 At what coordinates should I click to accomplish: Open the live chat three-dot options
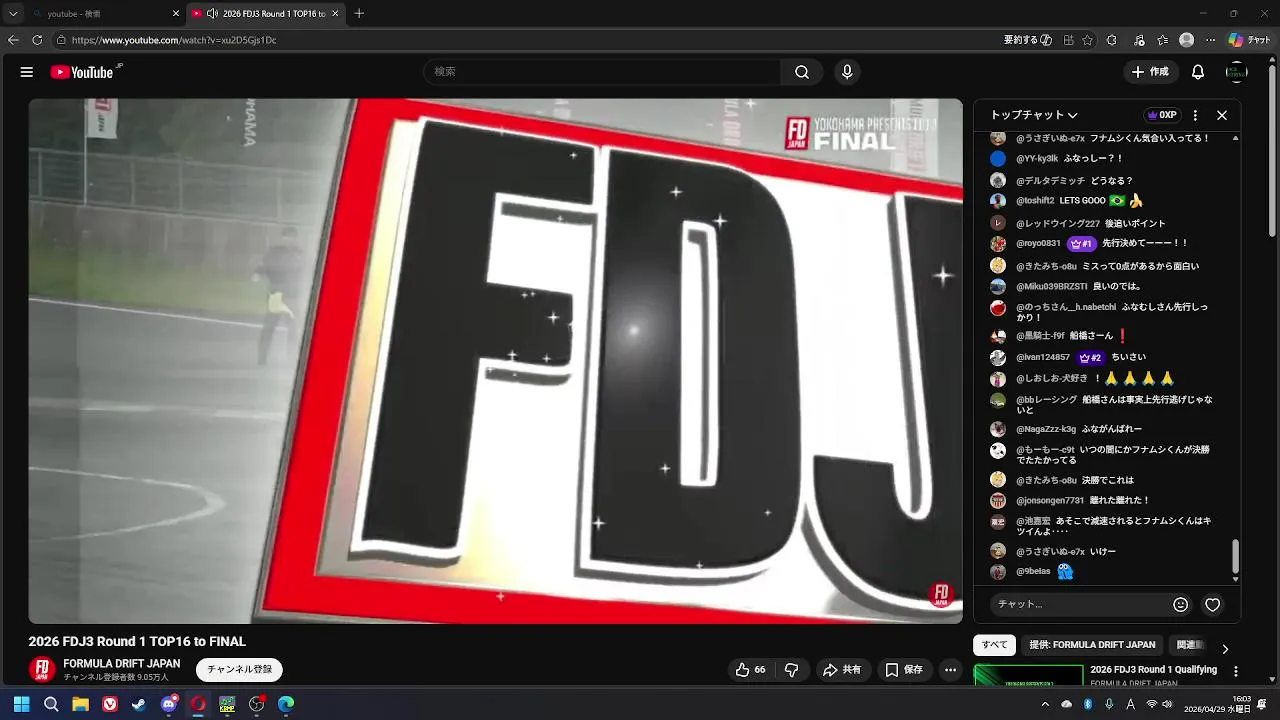1195,115
